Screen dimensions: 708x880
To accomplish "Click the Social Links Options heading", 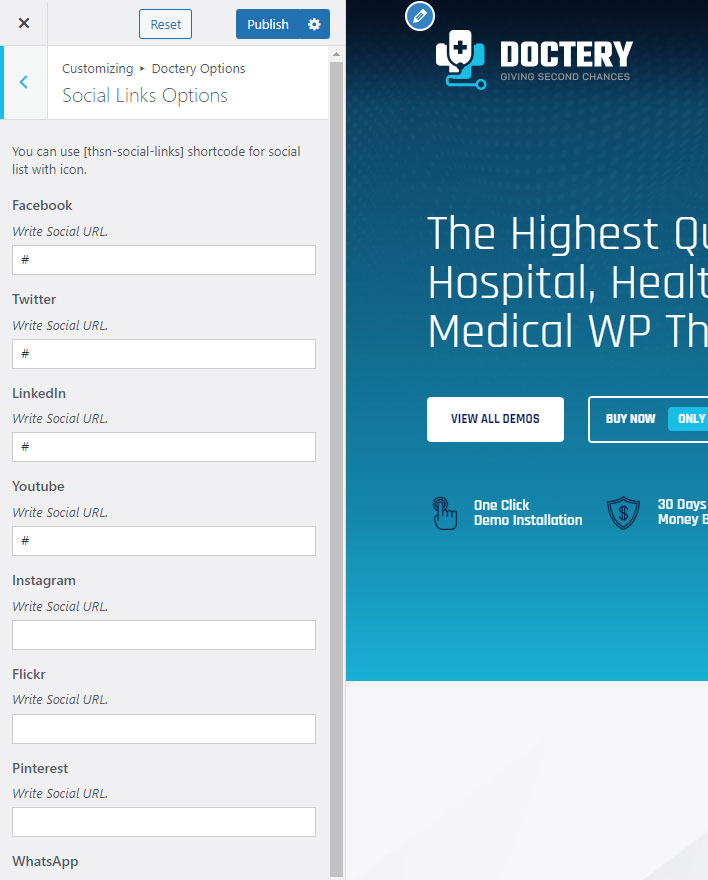I will 145,96.
